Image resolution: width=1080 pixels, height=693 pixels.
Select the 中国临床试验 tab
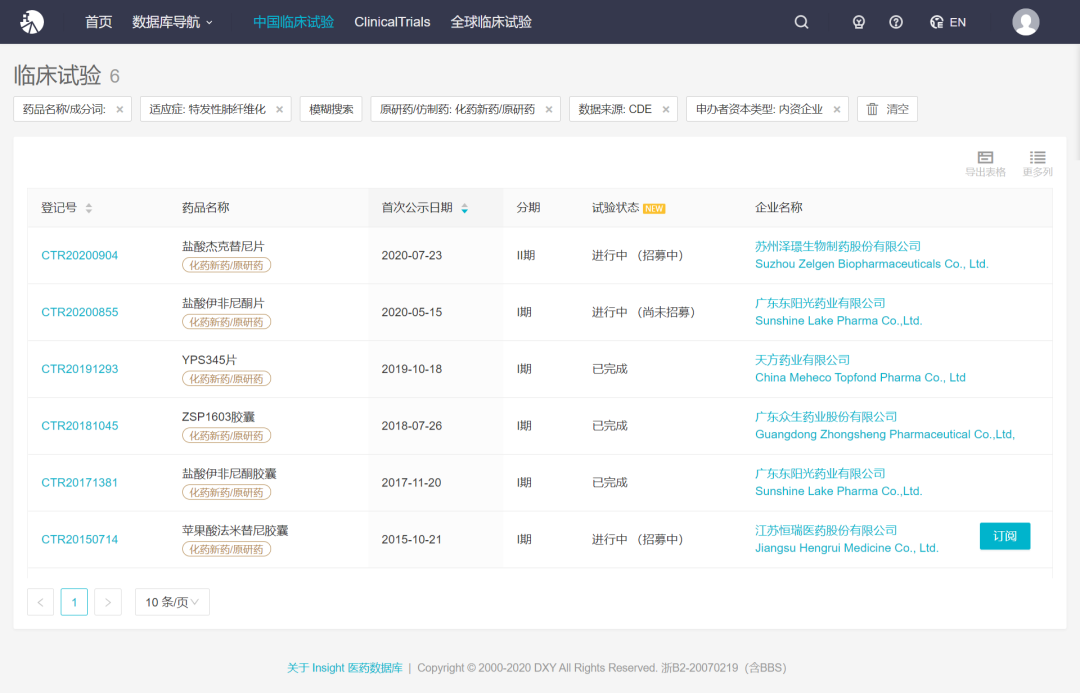293,22
